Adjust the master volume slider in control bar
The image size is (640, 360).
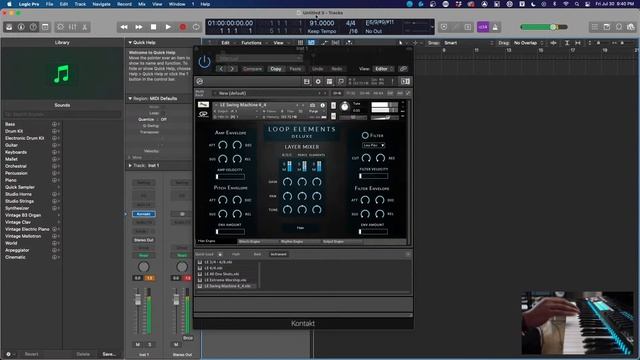(544, 27)
